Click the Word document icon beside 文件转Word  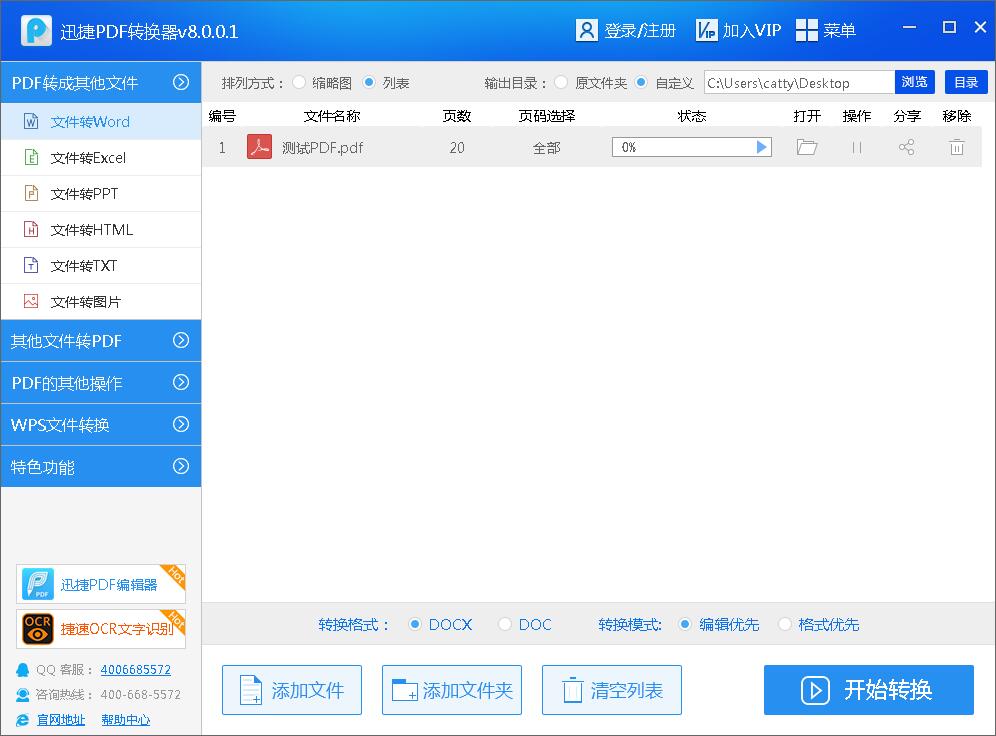pyautogui.click(x=31, y=121)
